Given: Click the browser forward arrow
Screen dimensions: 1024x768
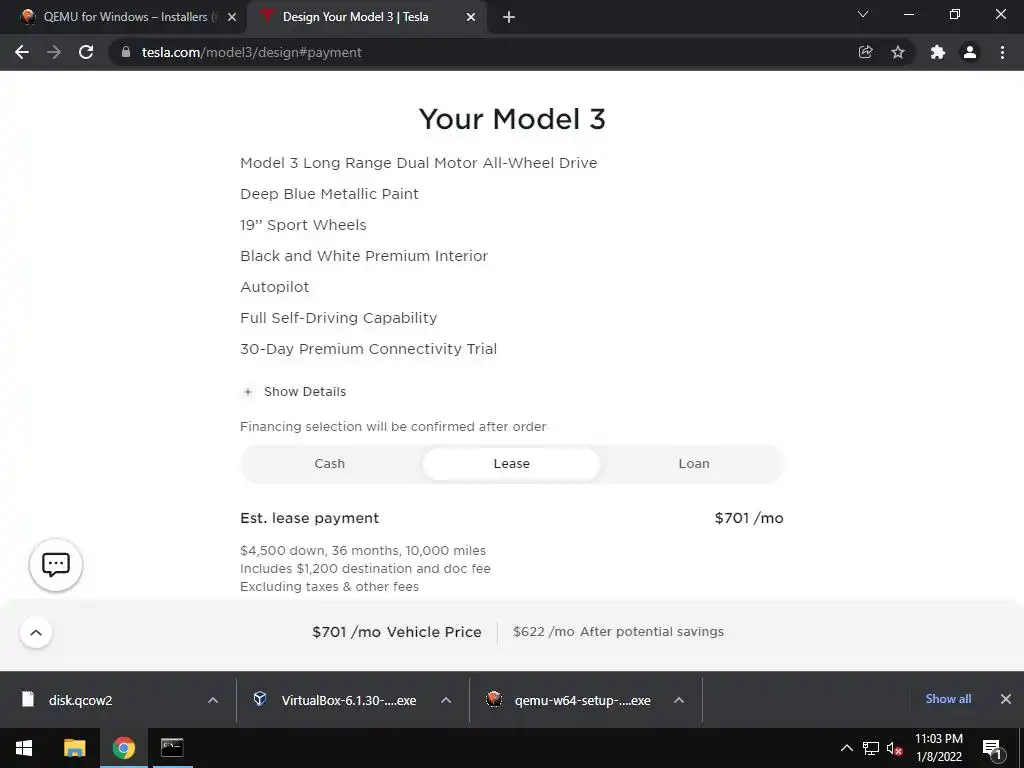Looking at the screenshot, I should pos(54,52).
